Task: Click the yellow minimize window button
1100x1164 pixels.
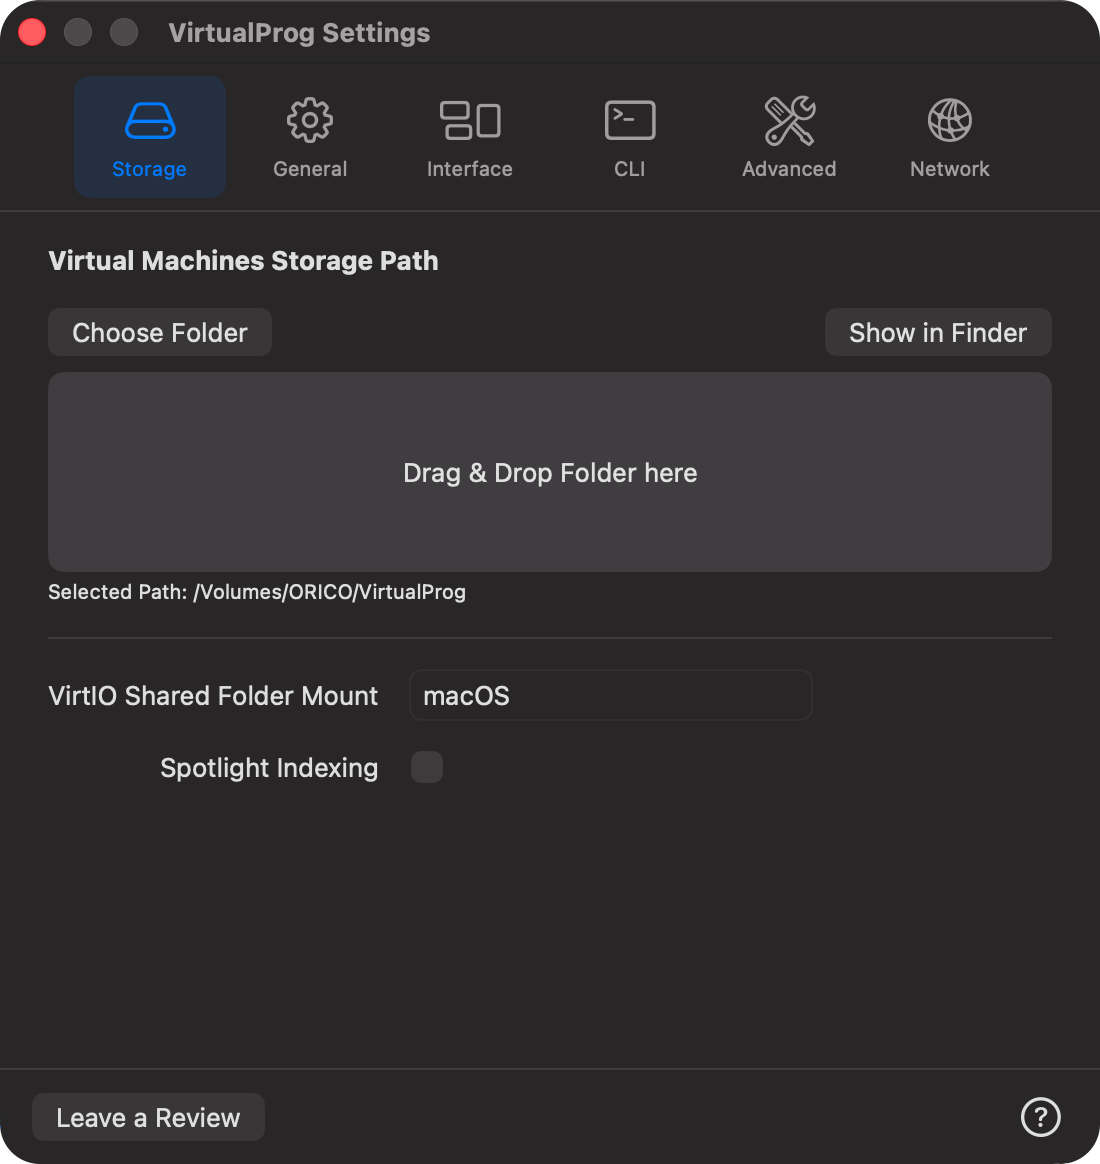Action: [77, 32]
